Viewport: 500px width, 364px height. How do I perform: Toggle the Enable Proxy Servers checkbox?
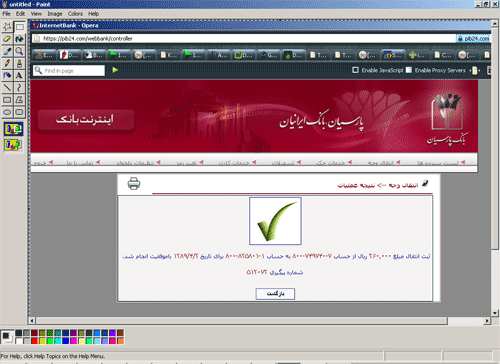pos(409,70)
